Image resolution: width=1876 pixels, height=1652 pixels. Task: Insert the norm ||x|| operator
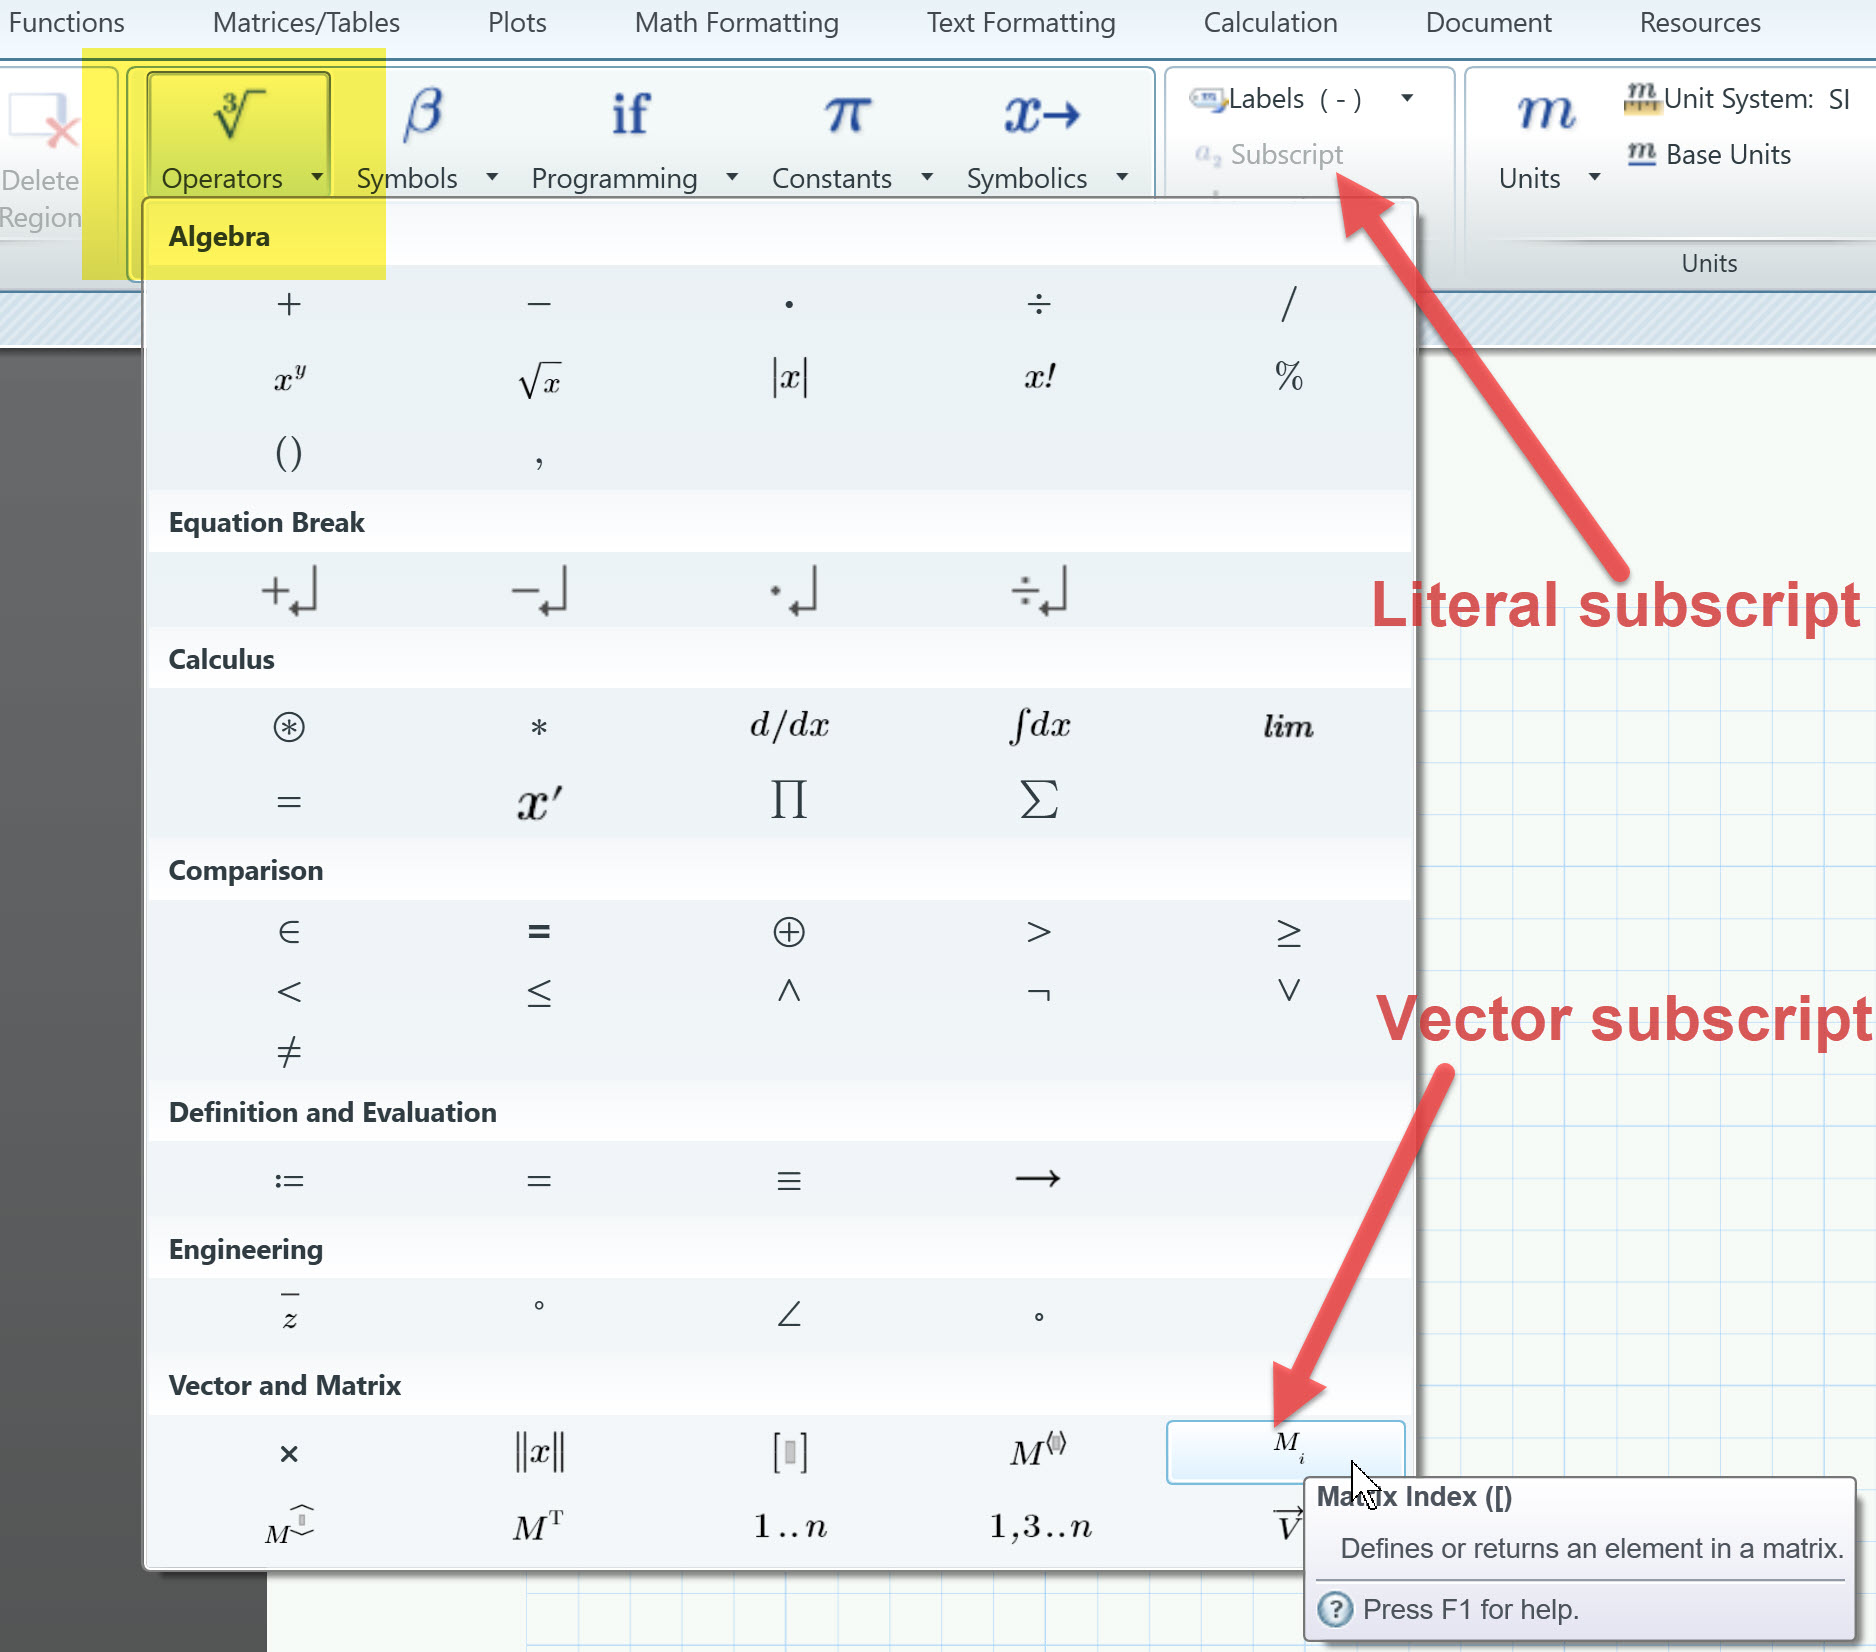[539, 1452]
